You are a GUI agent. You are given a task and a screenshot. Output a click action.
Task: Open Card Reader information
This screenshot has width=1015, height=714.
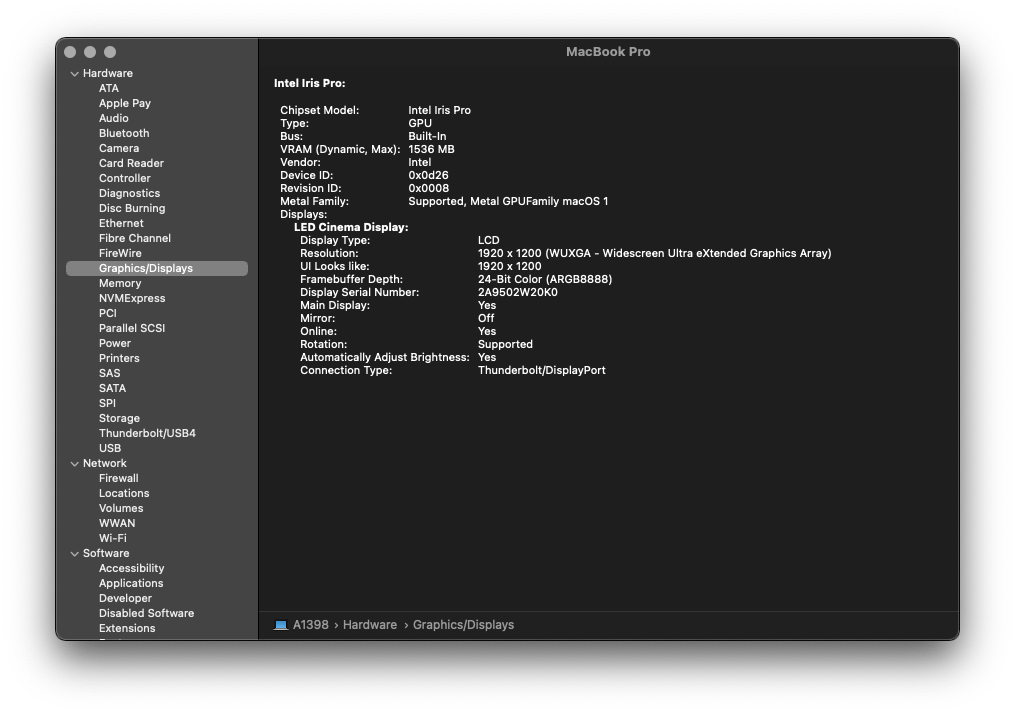131,163
